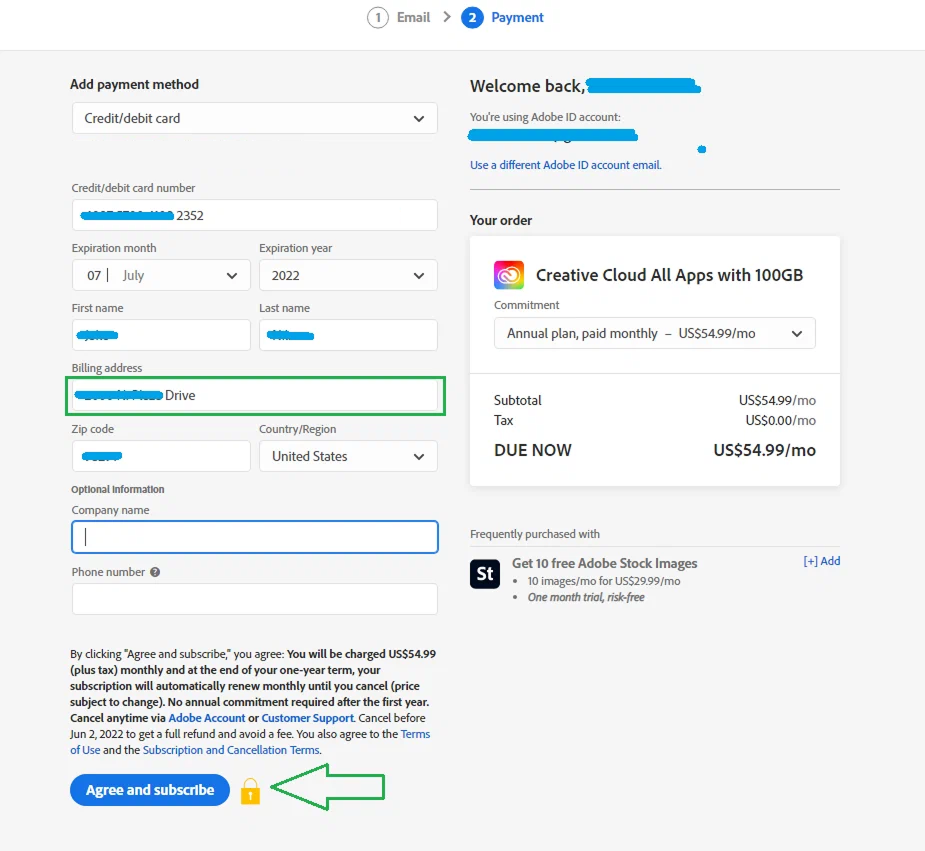The image size is (925, 851).
Task: Click the phone number help question icon
Action: click(x=155, y=572)
